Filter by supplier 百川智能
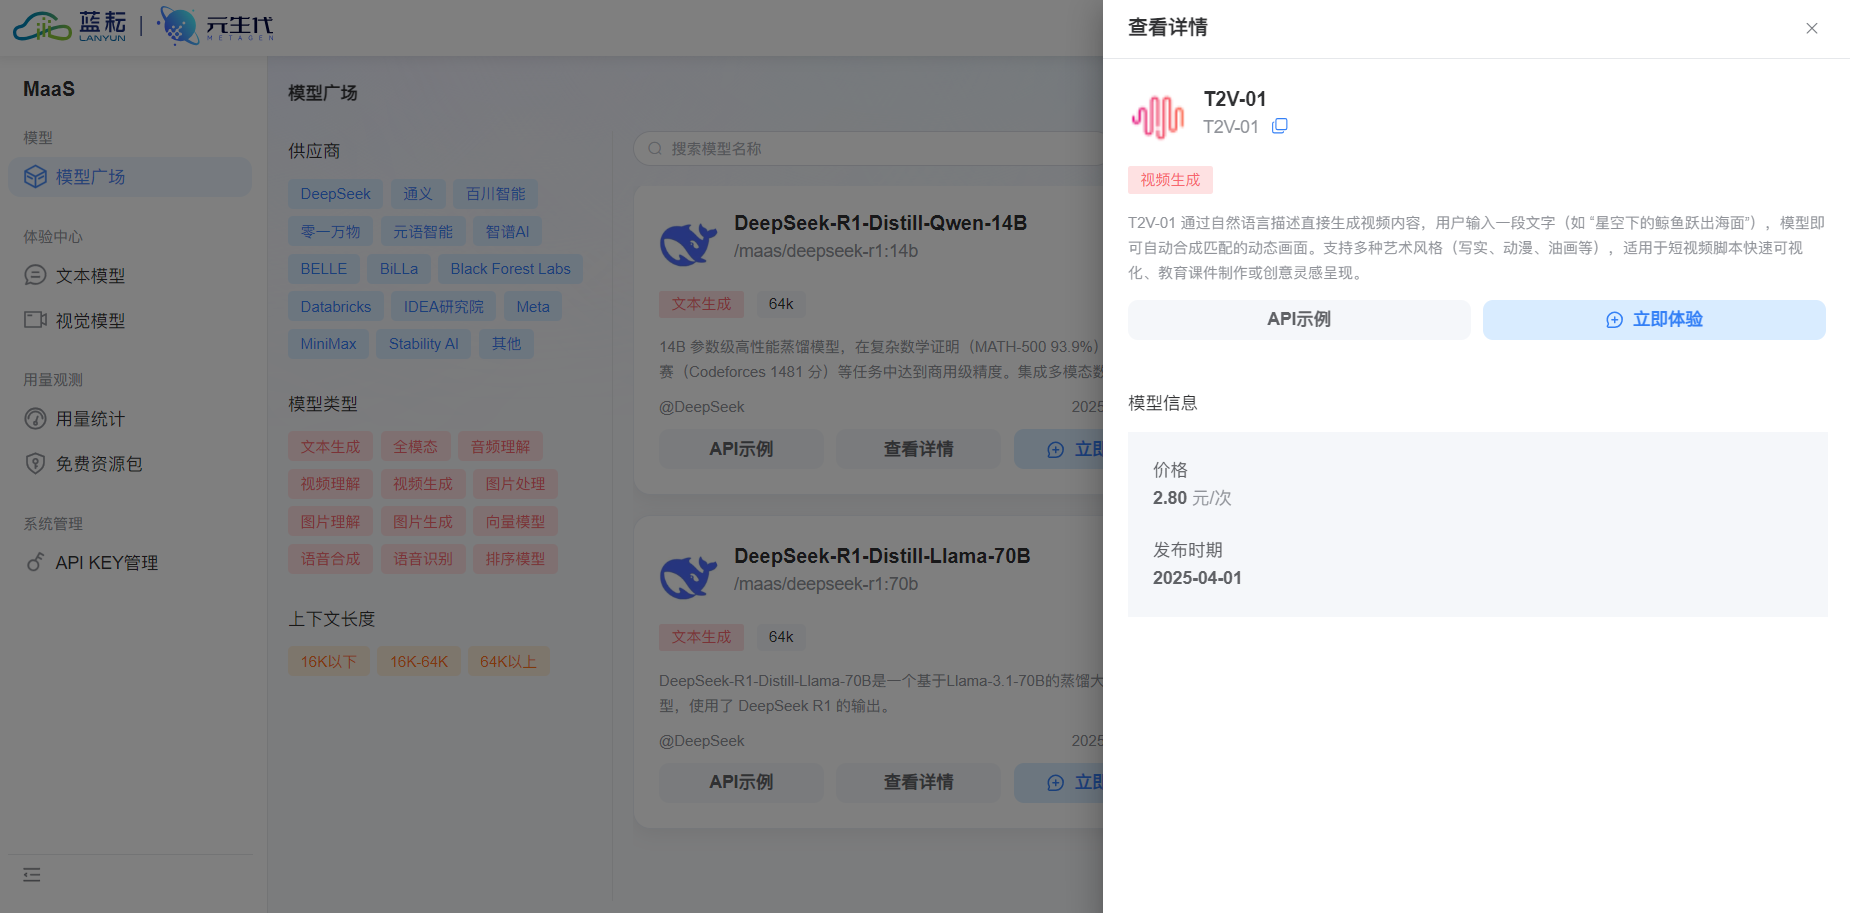The height and width of the screenshot is (913, 1850). tap(495, 194)
